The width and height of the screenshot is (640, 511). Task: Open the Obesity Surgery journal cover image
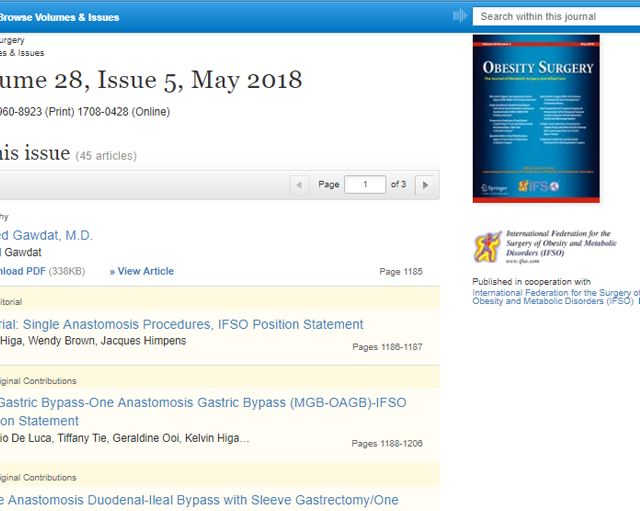(x=536, y=118)
